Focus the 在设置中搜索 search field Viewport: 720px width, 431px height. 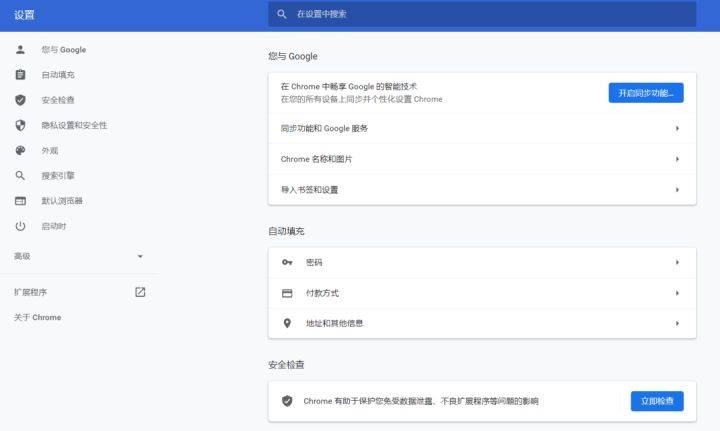482,14
